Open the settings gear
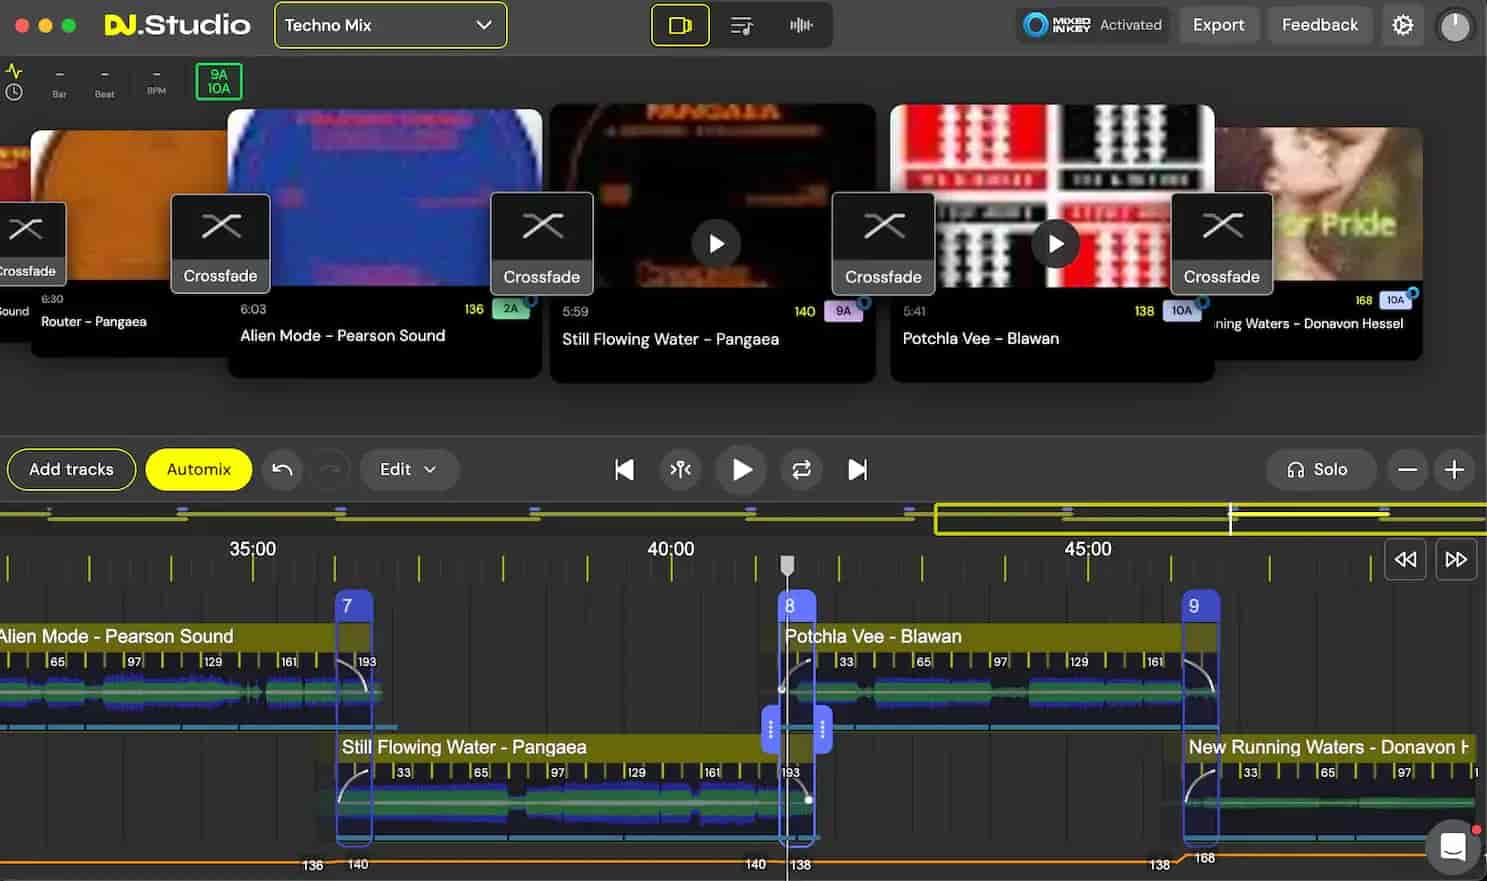1487x881 pixels. (1402, 25)
